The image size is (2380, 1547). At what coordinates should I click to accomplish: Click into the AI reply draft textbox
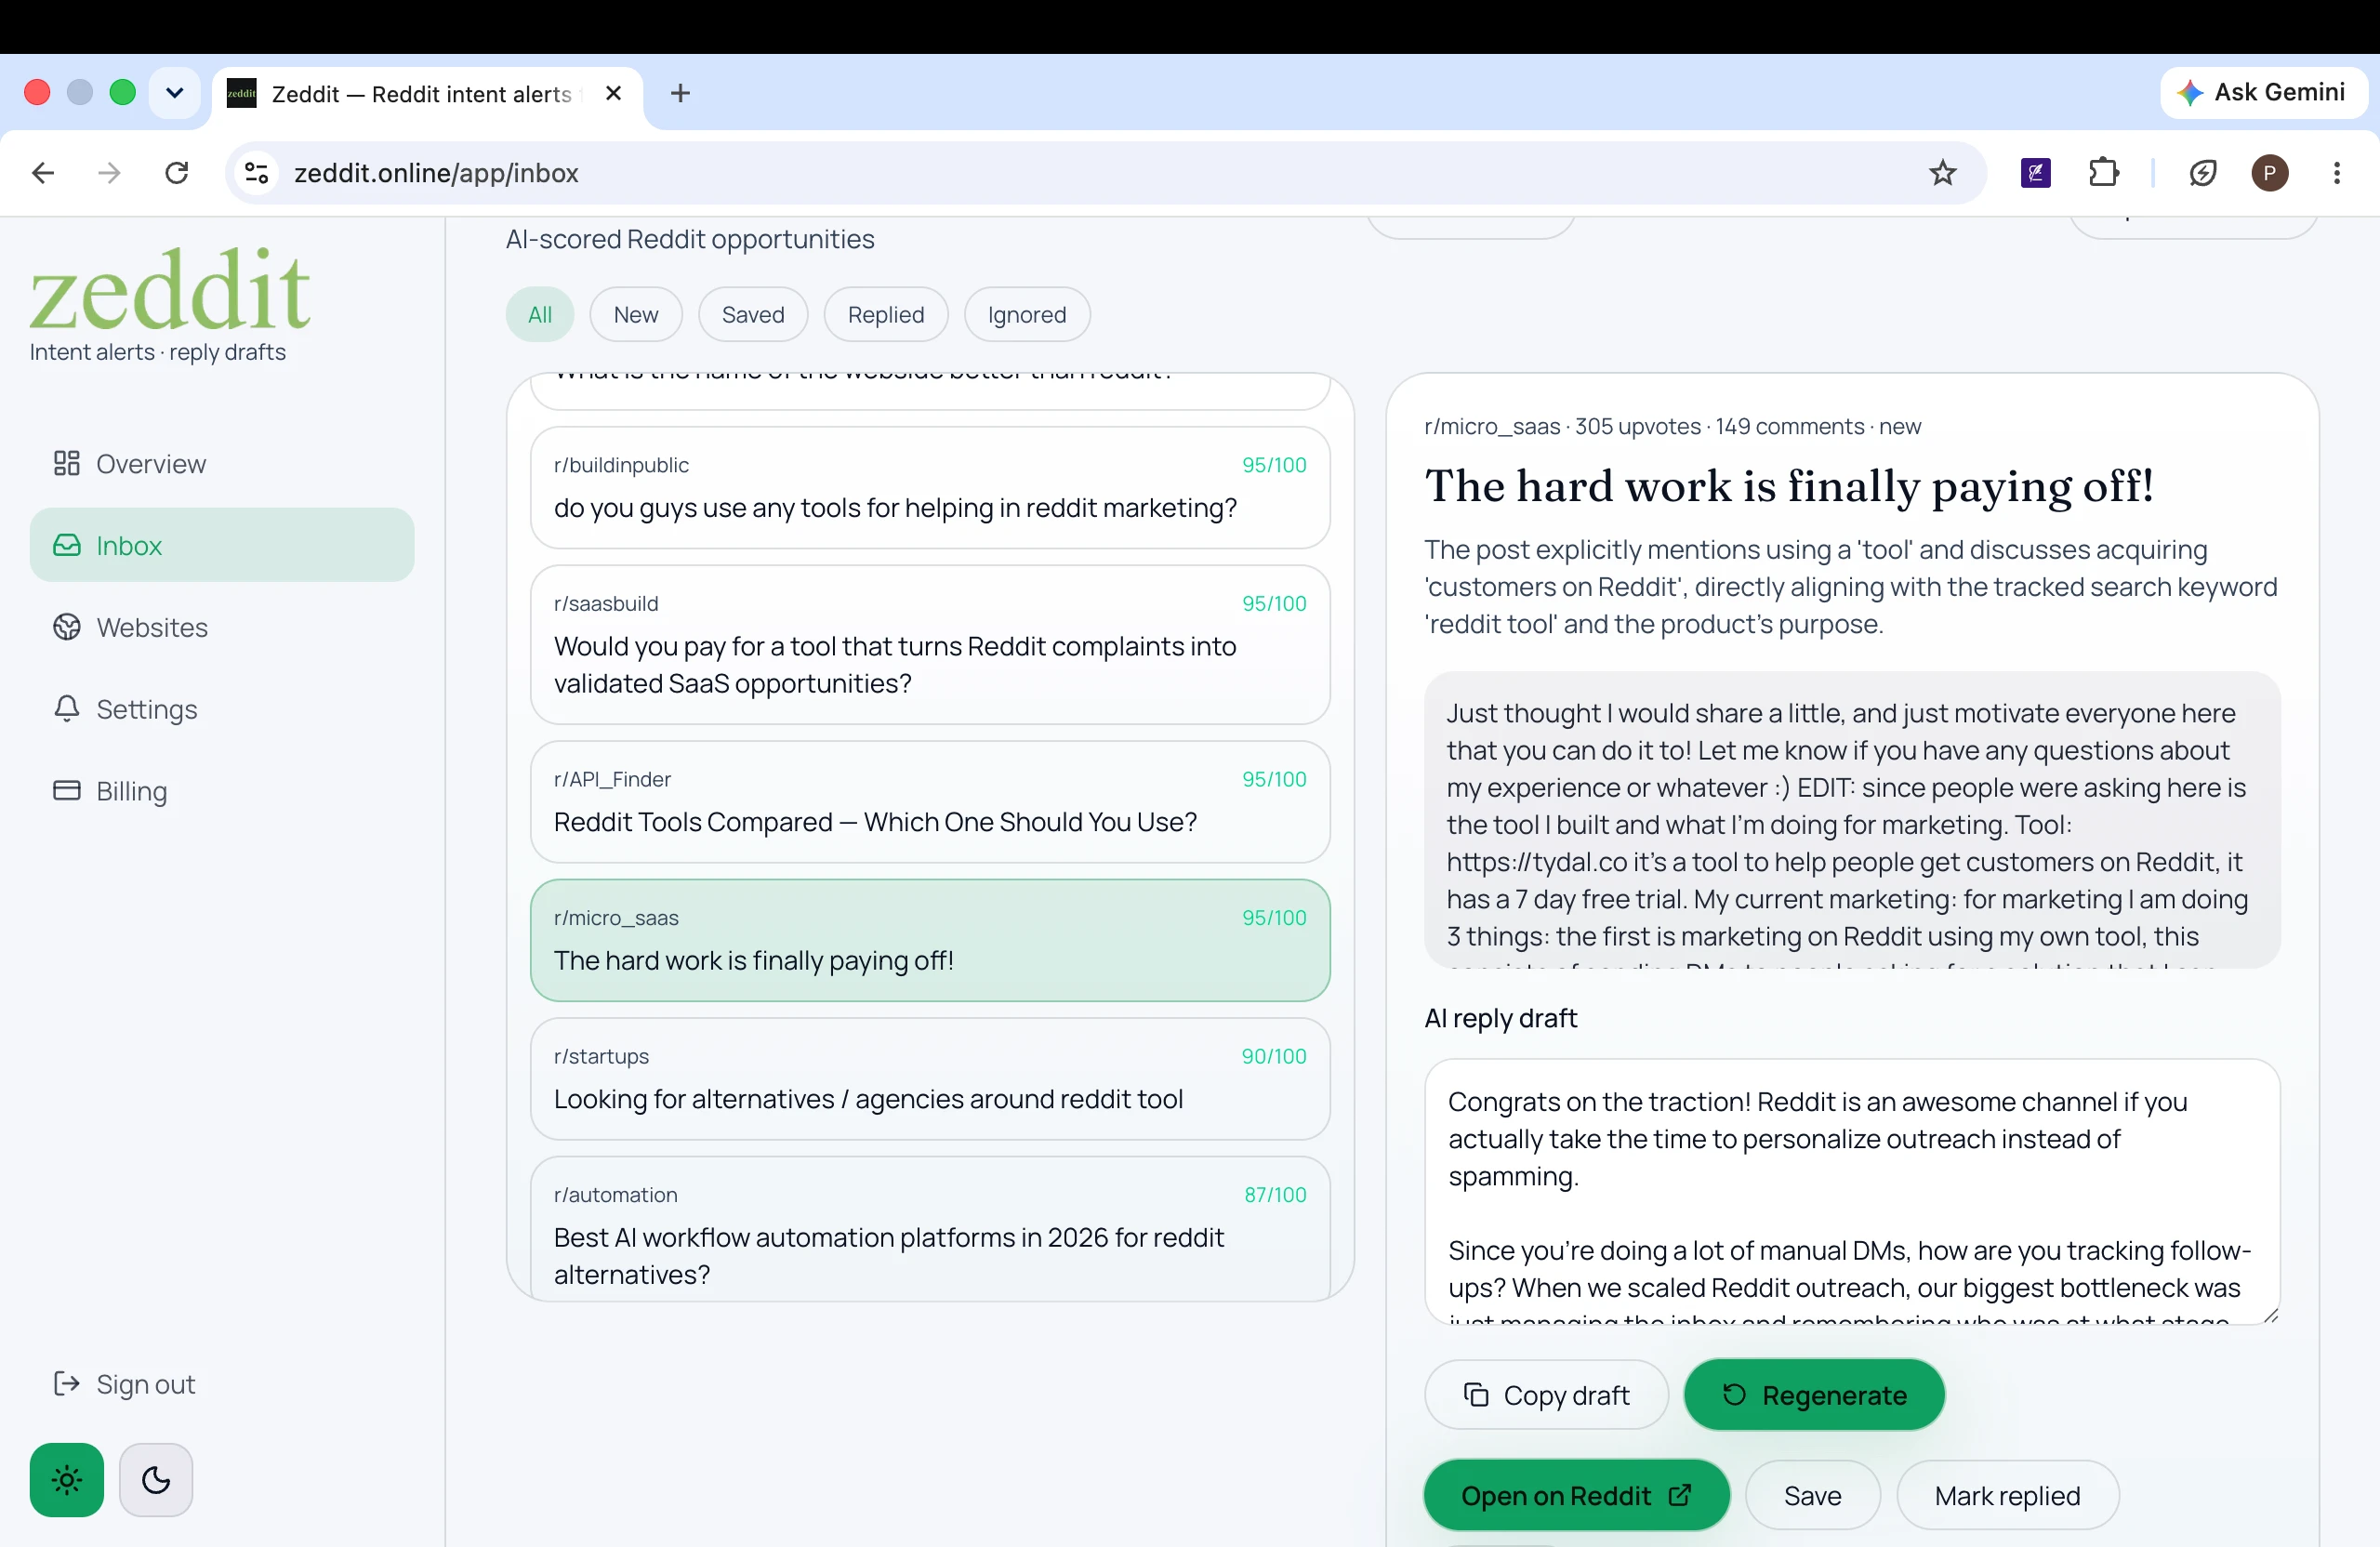(1852, 1192)
